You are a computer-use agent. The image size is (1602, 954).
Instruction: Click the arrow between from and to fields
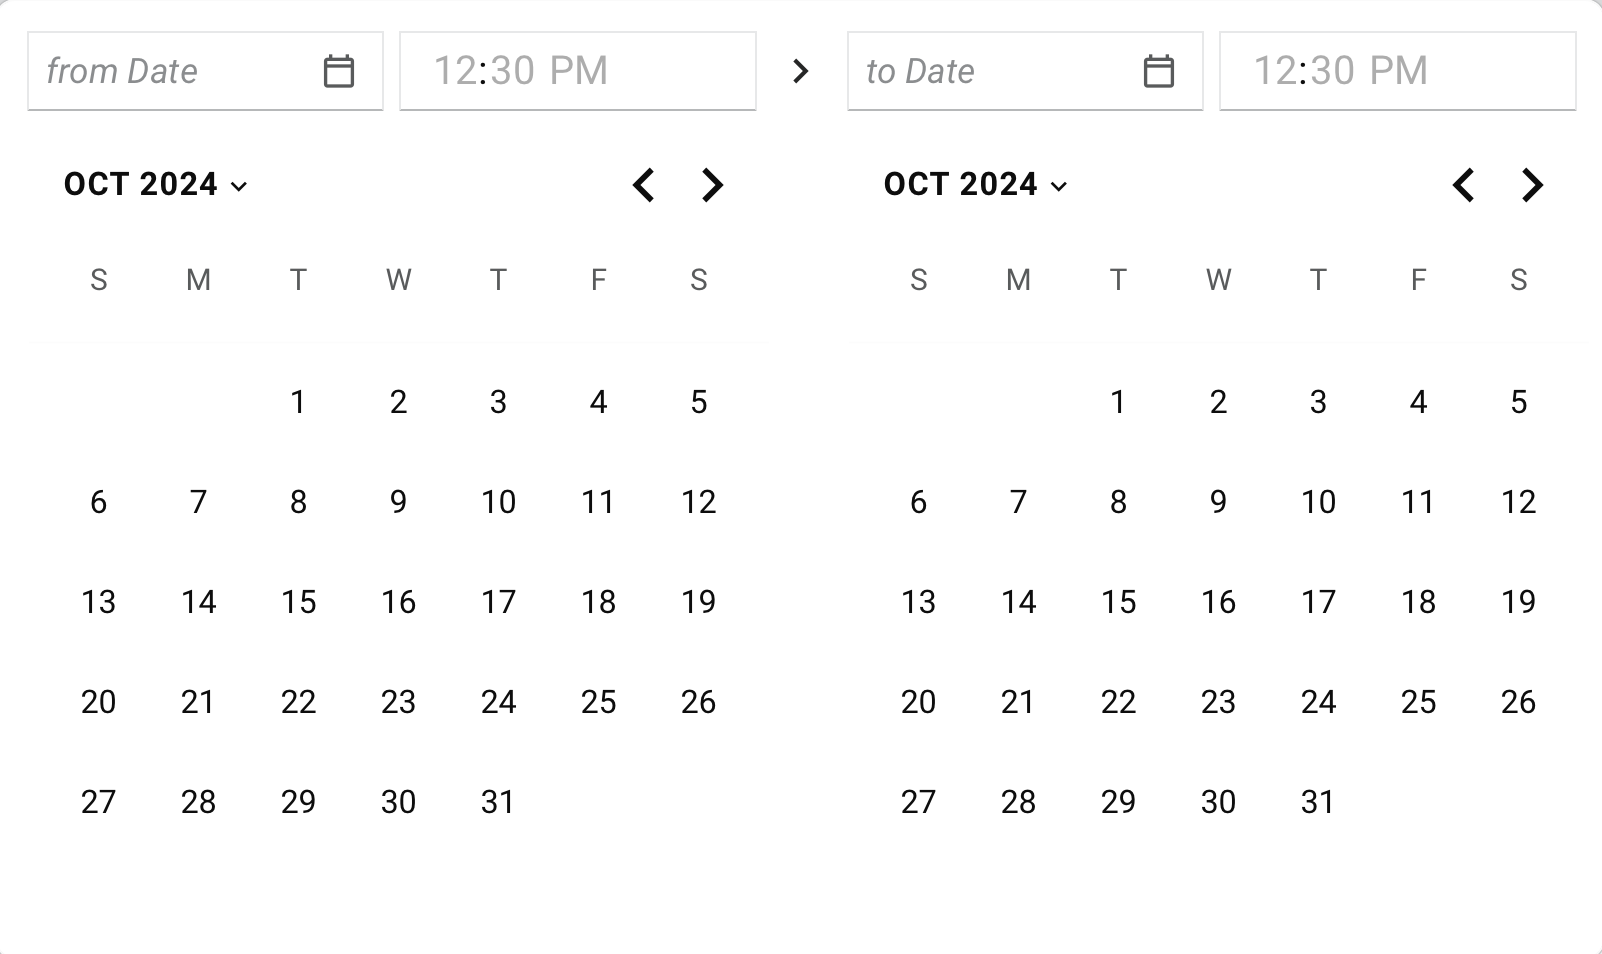click(800, 71)
